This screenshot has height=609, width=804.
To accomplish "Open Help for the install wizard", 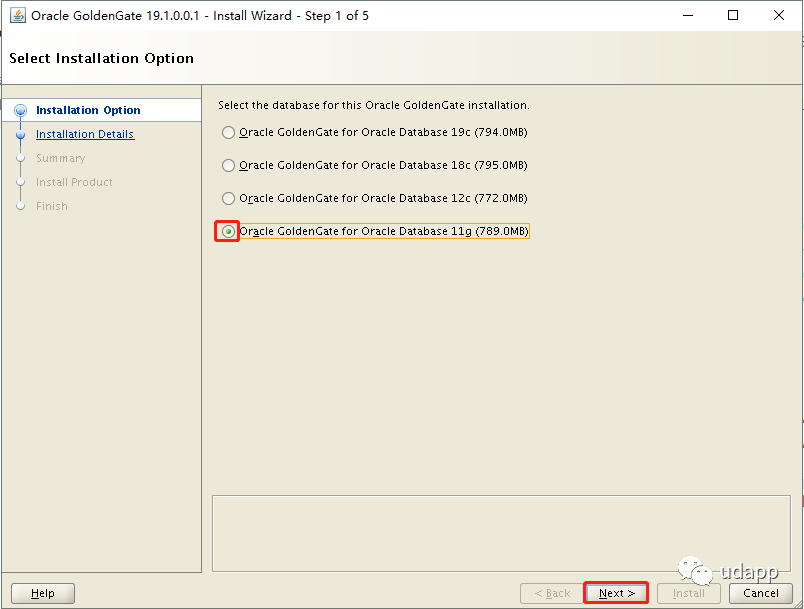I will point(43,593).
